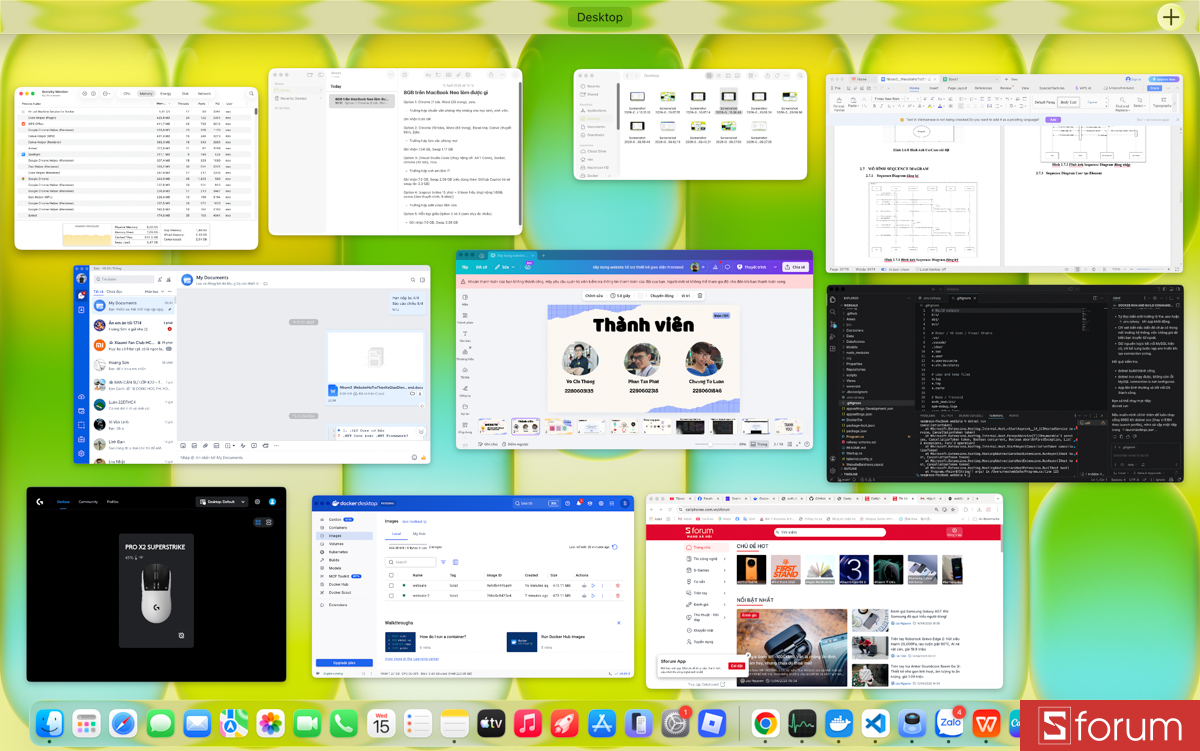This screenshot has width=1200, height=751.
Task: Select the PRO X2 SUPERSTRIKE mouse card
Action: (158, 590)
